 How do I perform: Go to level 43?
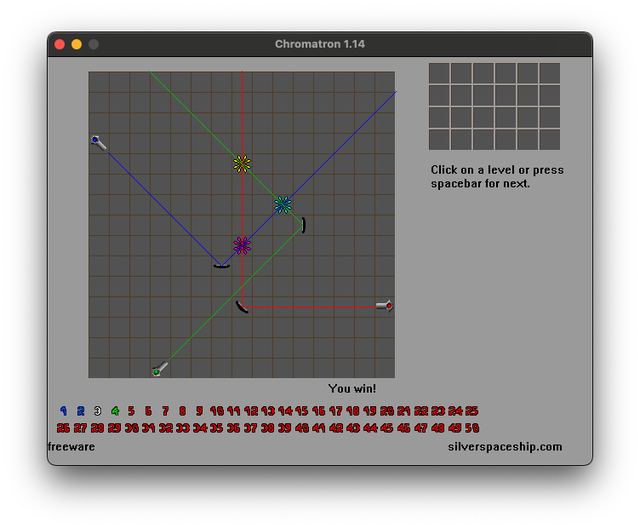coord(353,428)
